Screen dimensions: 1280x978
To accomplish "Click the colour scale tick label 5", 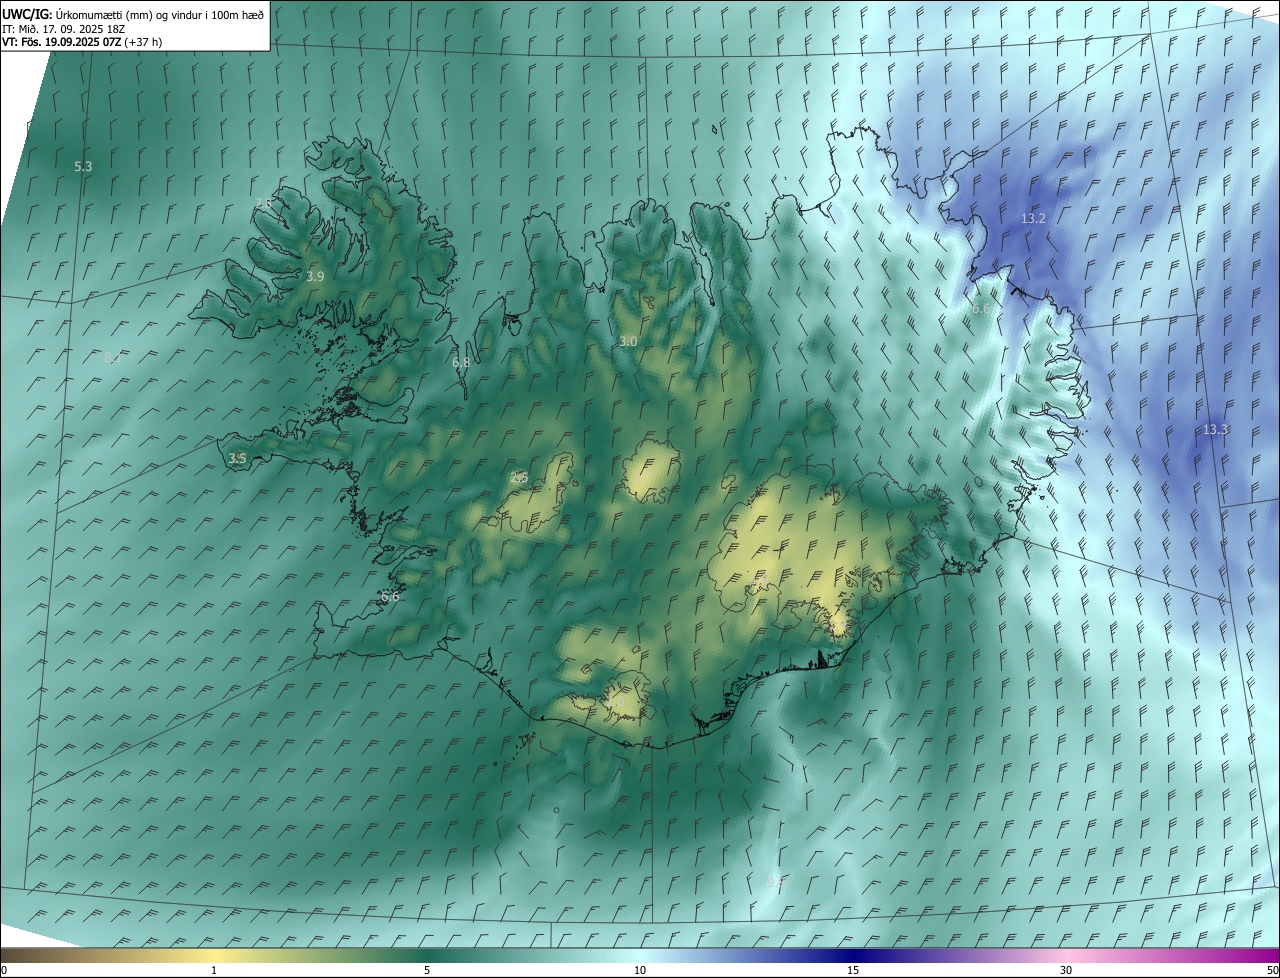I will coord(427,970).
